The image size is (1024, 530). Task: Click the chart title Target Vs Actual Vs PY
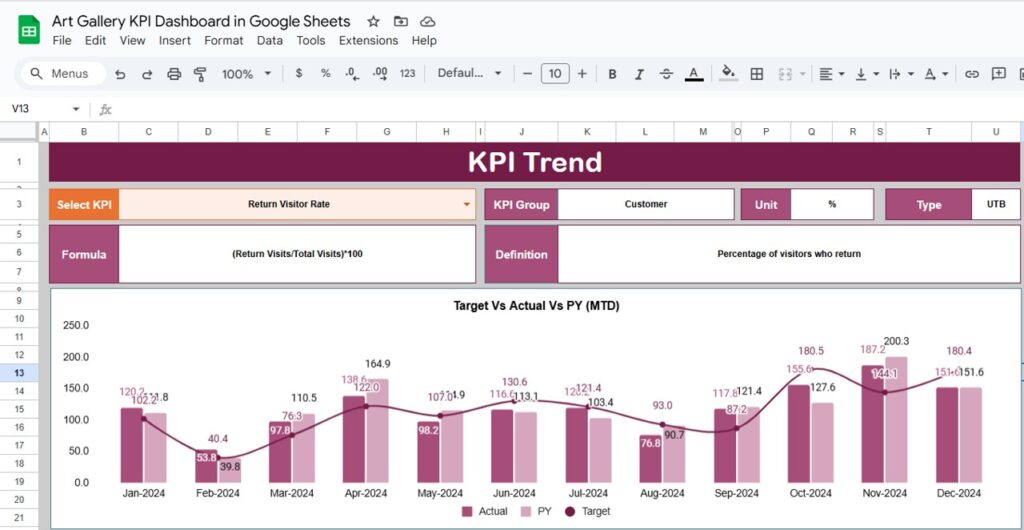(x=536, y=305)
